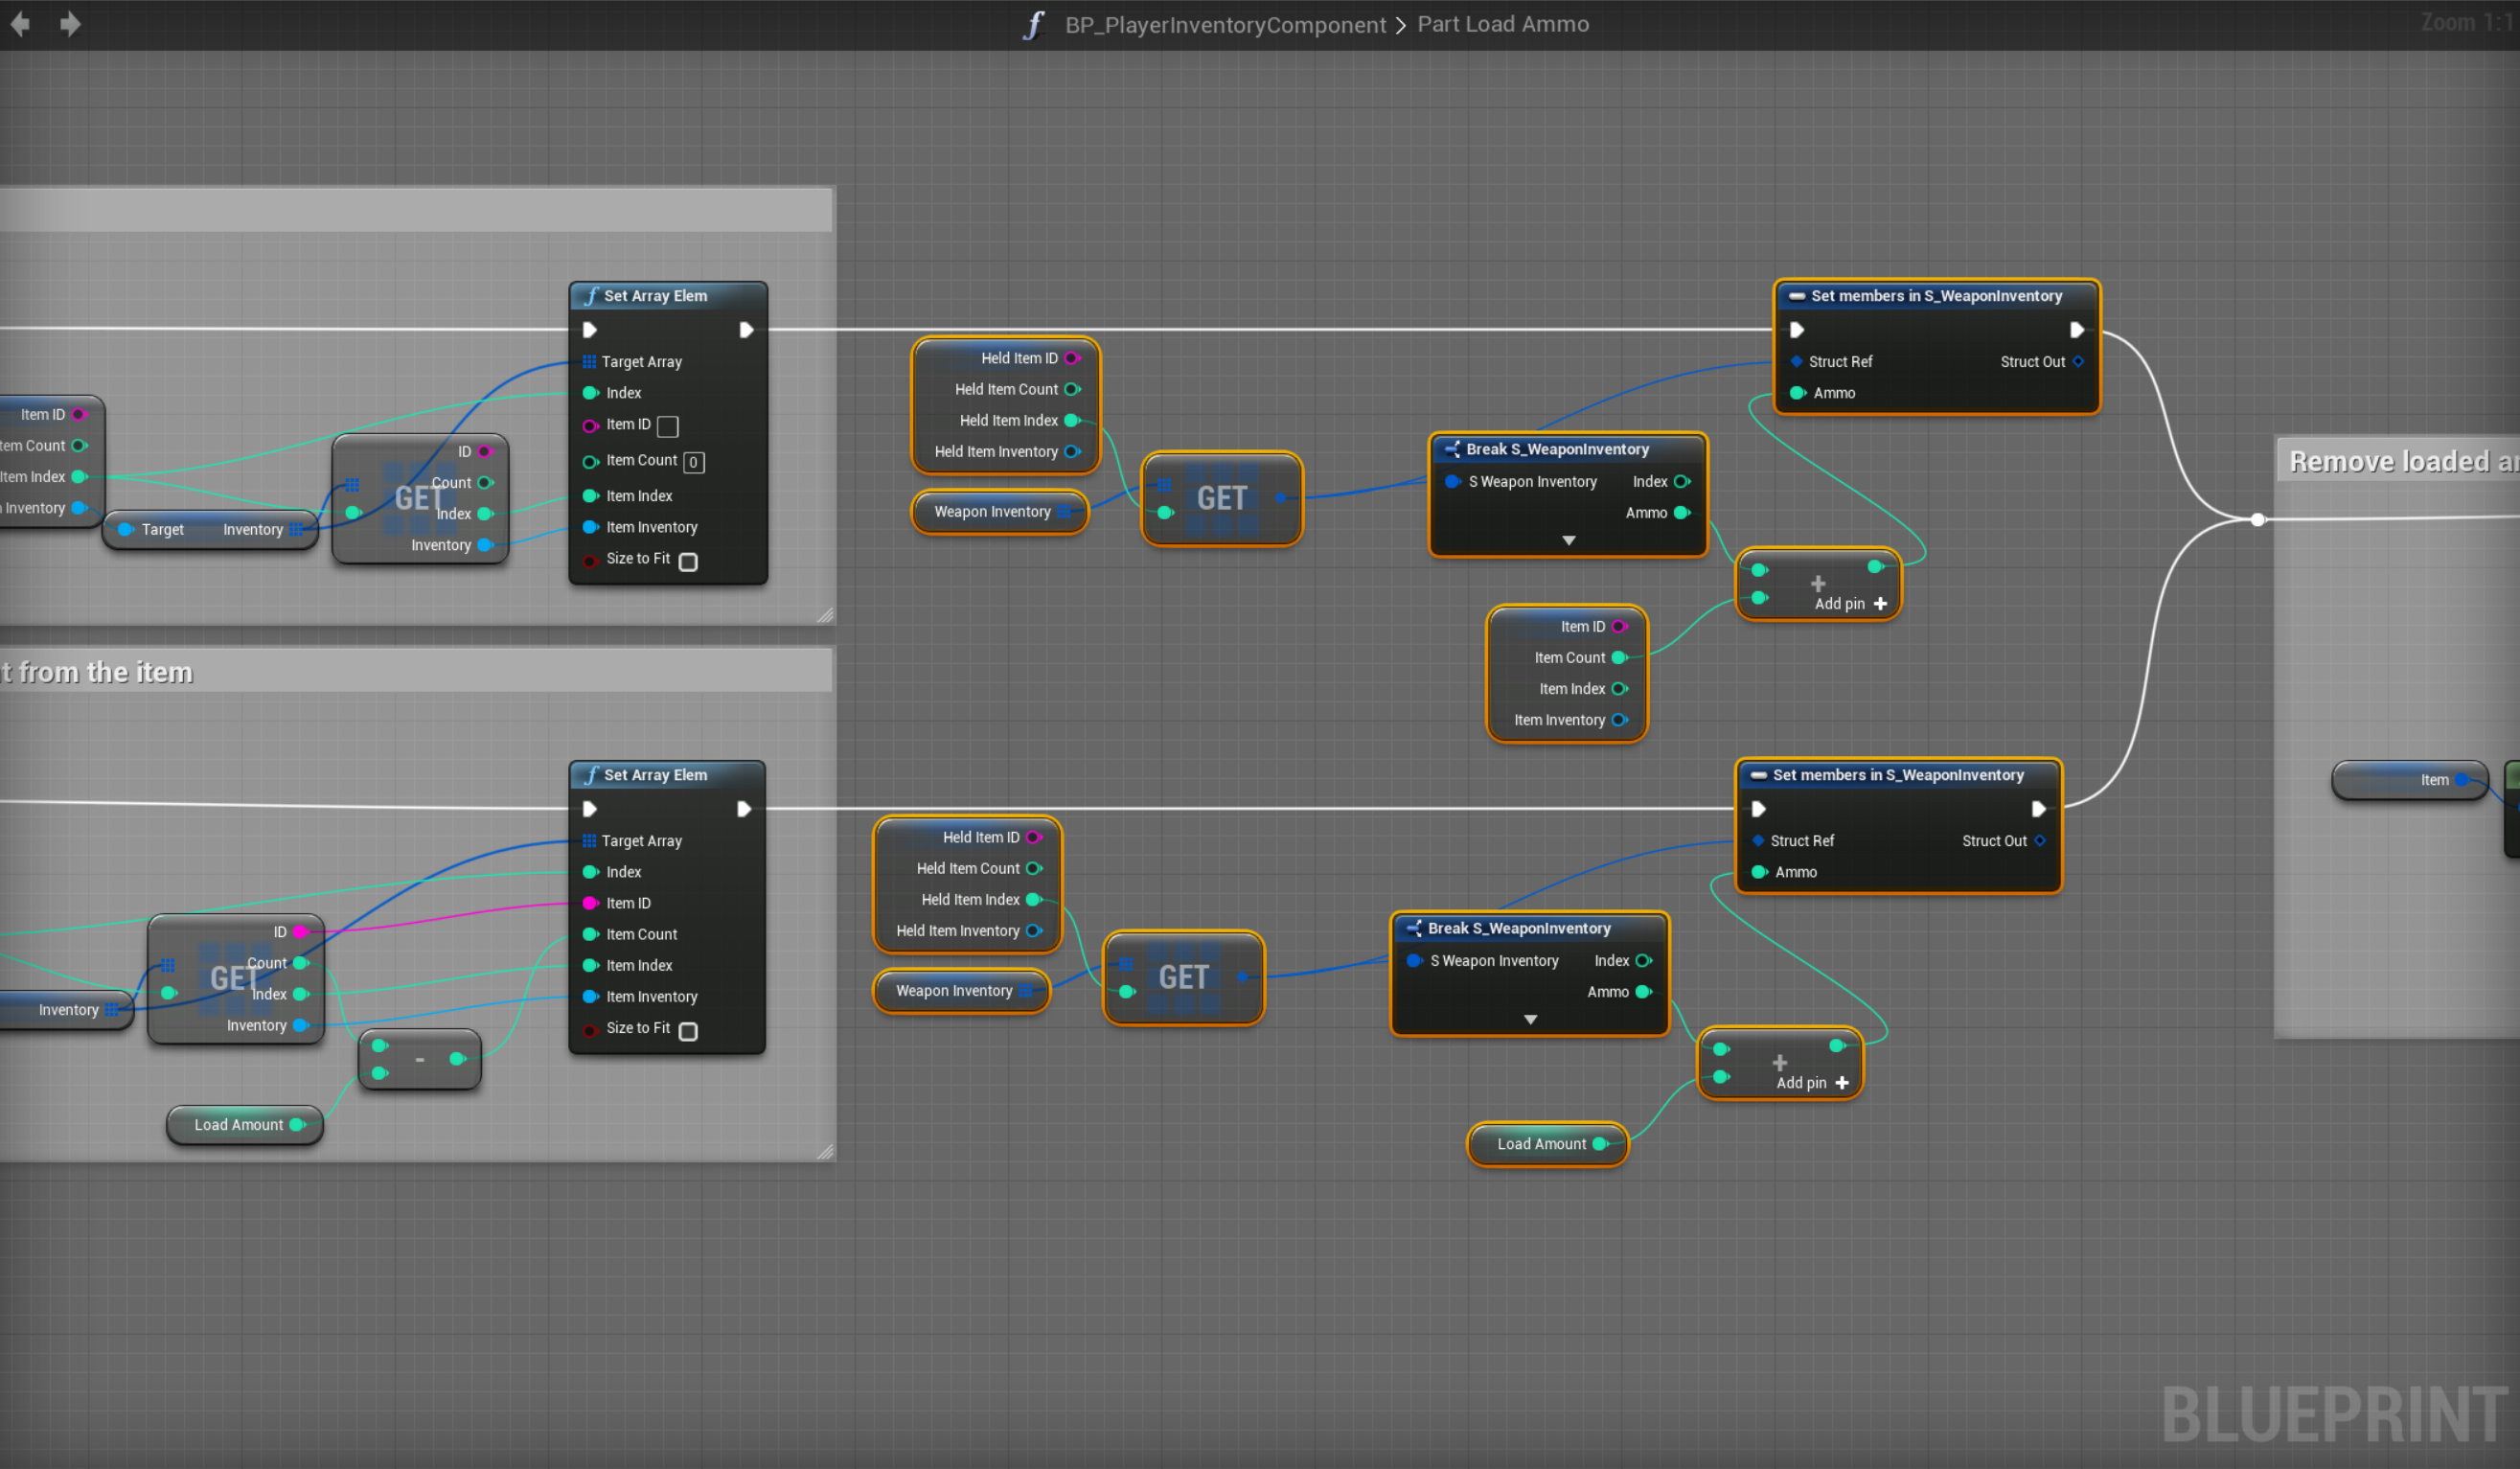Toggle the Item ID checkbox on Set Array Elem
This screenshot has height=1469, width=2520.
[x=668, y=426]
